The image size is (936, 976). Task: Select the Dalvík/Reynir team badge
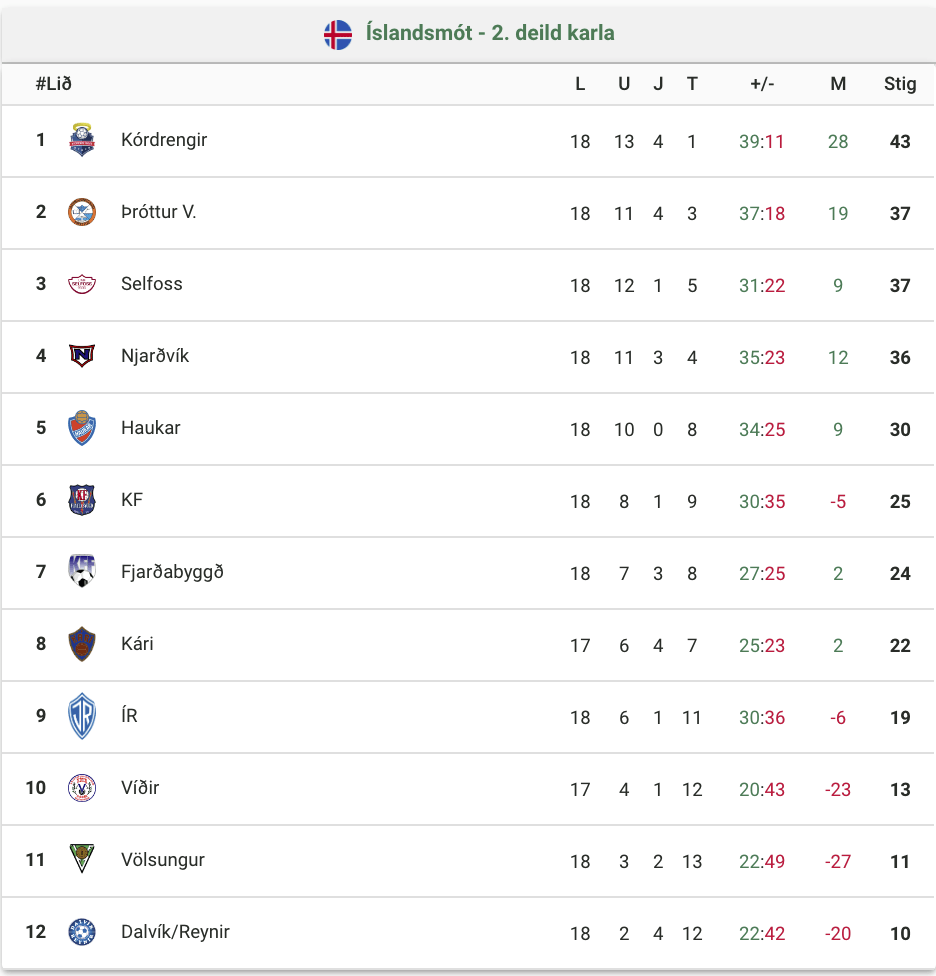(x=82, y=932)
